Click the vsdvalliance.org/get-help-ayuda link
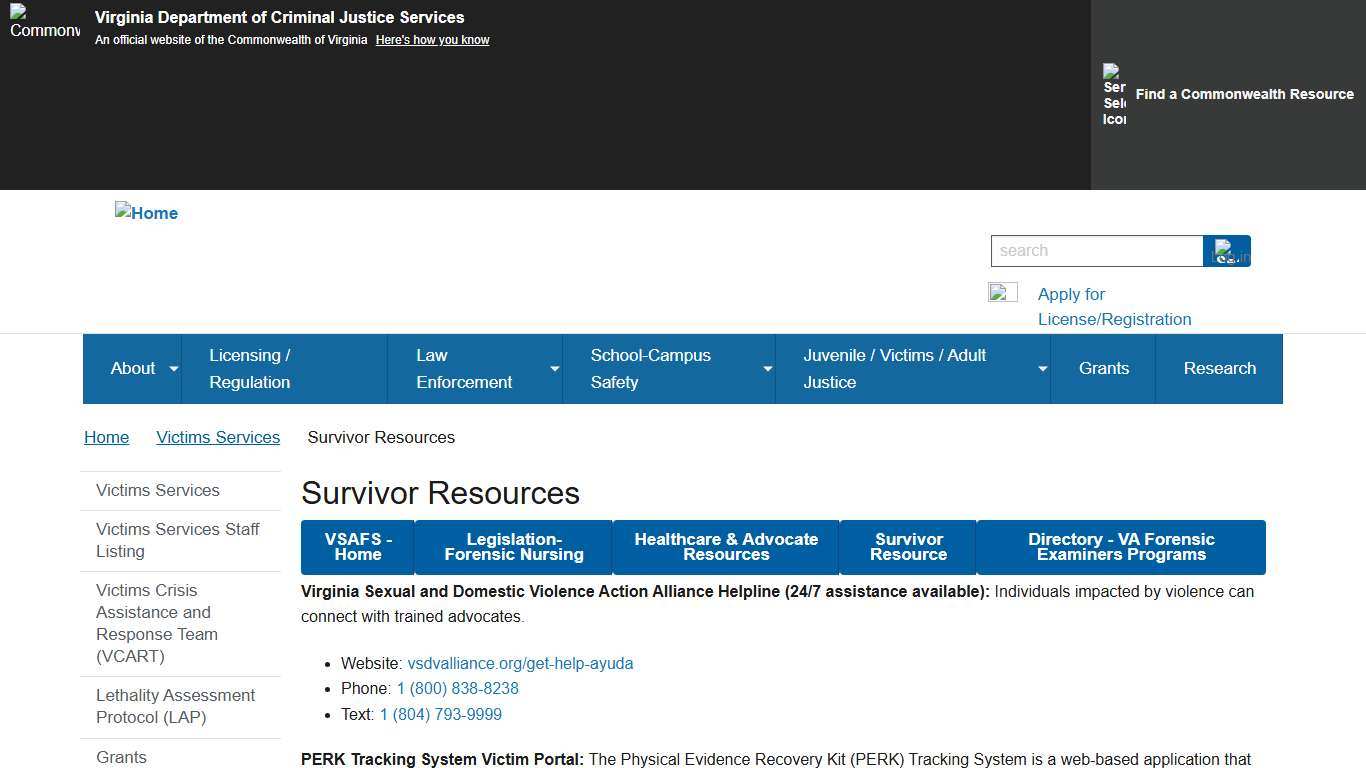The height and width of the screenshot is (768, 1366). pos(520,663)
